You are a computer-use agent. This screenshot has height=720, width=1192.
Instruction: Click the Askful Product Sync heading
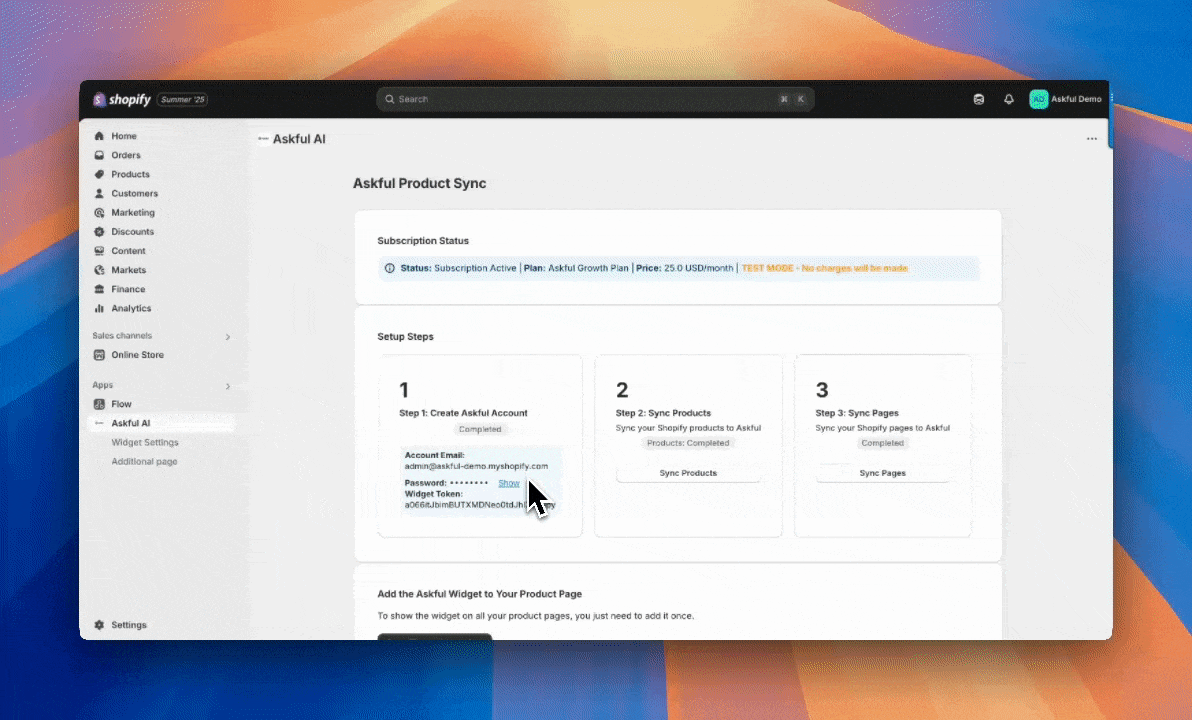(419, 183)
